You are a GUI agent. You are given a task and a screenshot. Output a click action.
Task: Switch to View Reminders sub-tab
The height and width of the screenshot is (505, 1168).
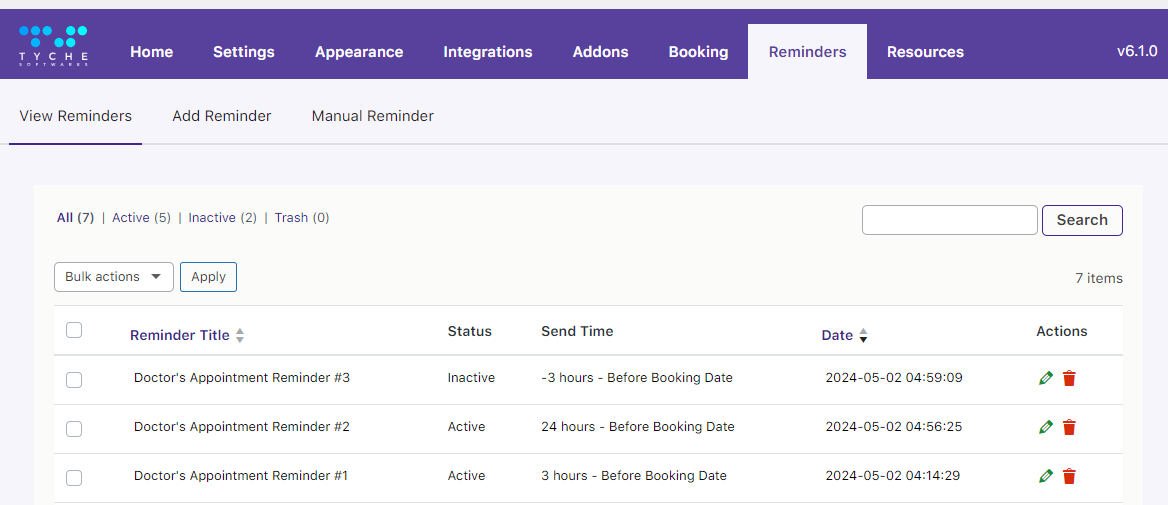pos(75,116)
